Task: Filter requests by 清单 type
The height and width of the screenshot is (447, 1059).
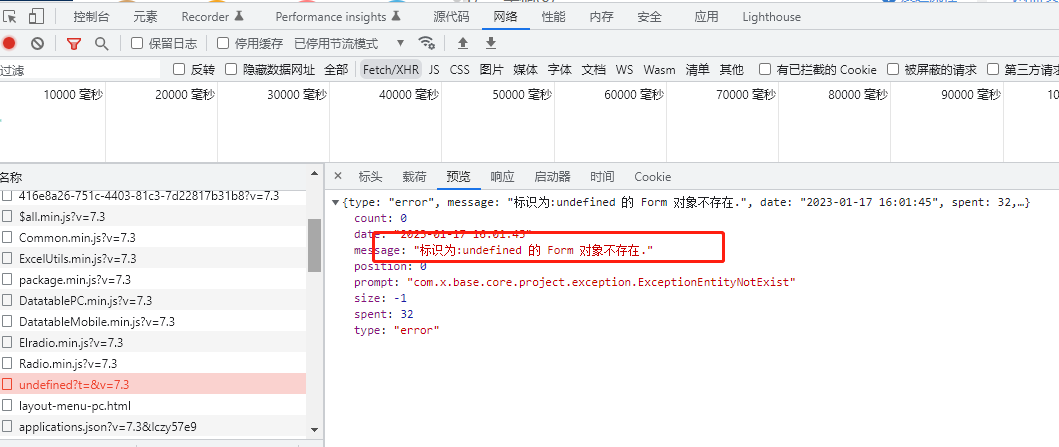Action: tap(698, 70)
